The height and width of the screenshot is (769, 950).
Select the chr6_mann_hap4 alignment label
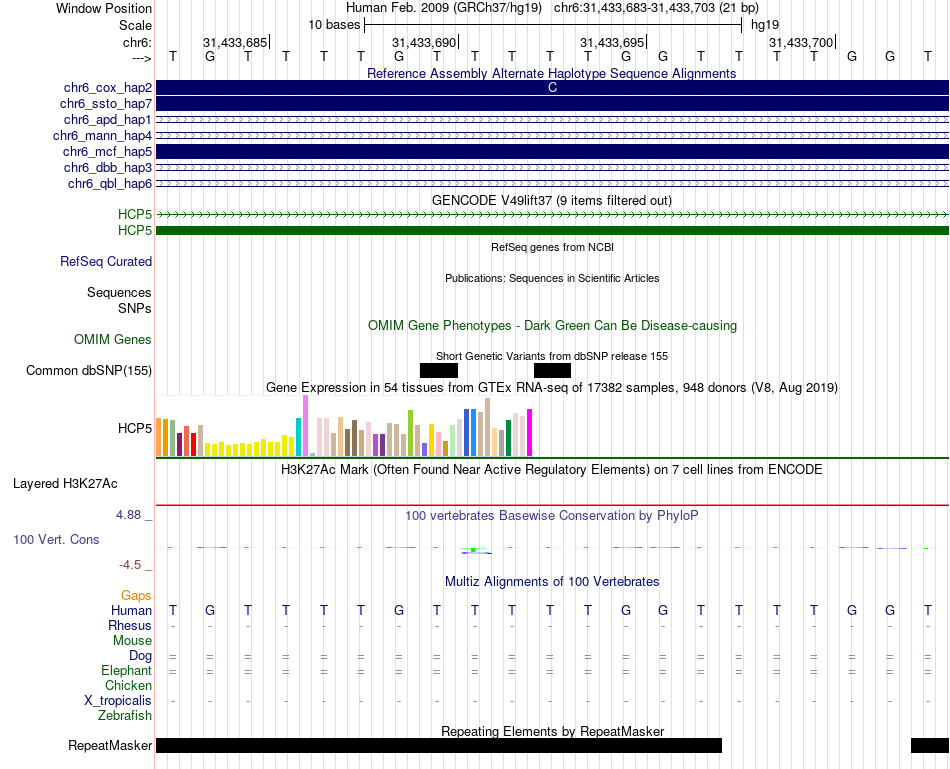[102, 136]
